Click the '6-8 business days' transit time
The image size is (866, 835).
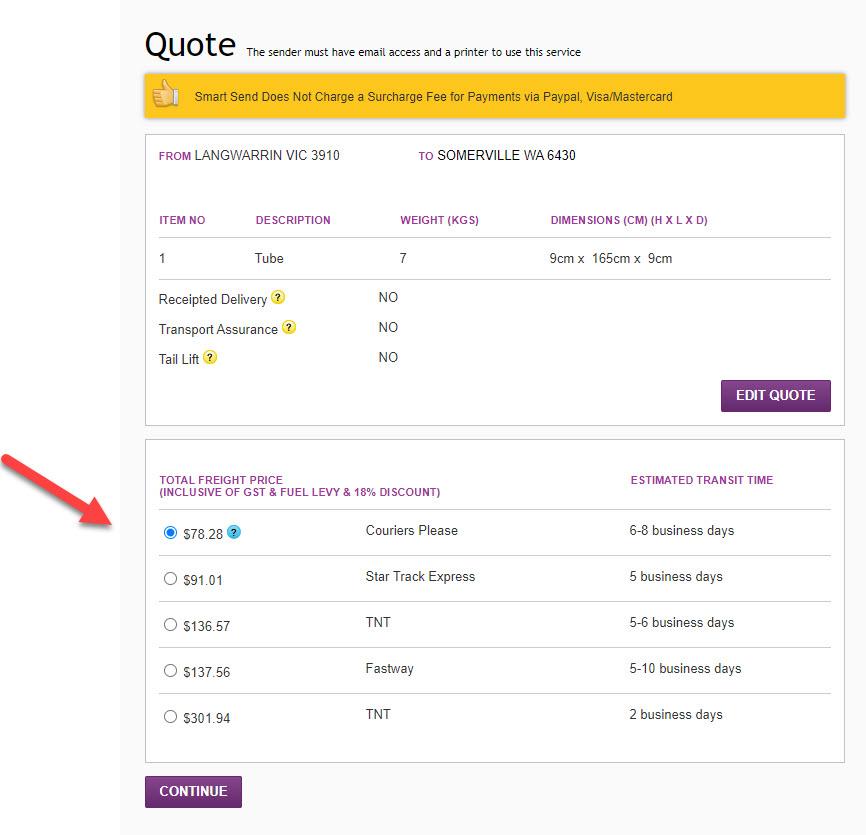[682, 531]
